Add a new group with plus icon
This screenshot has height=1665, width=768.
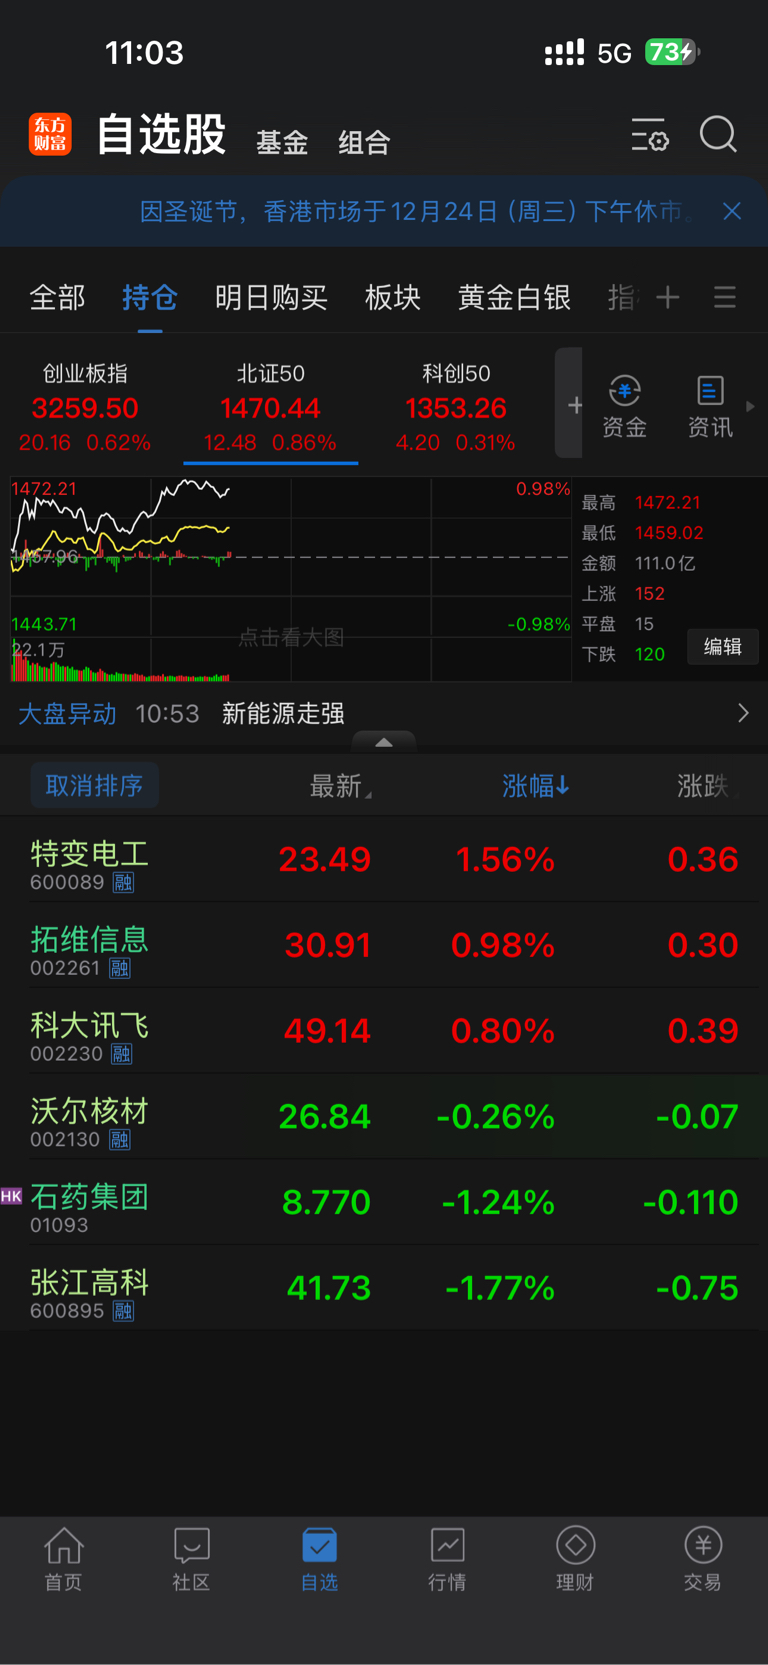point(668,297)
